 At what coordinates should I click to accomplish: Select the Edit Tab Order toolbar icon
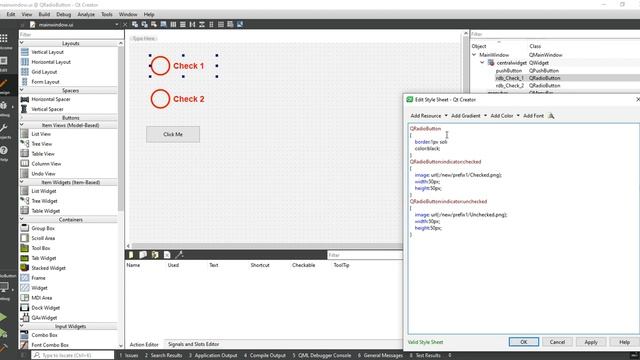pos(163,24)
